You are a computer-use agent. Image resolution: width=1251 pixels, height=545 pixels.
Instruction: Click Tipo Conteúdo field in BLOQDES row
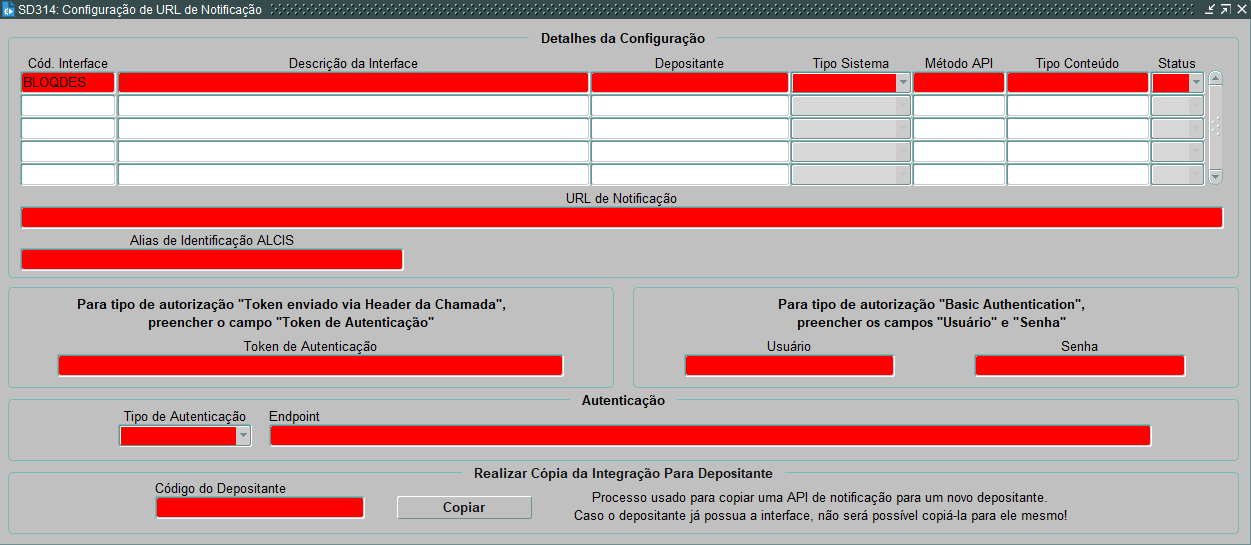(1078, 83)
